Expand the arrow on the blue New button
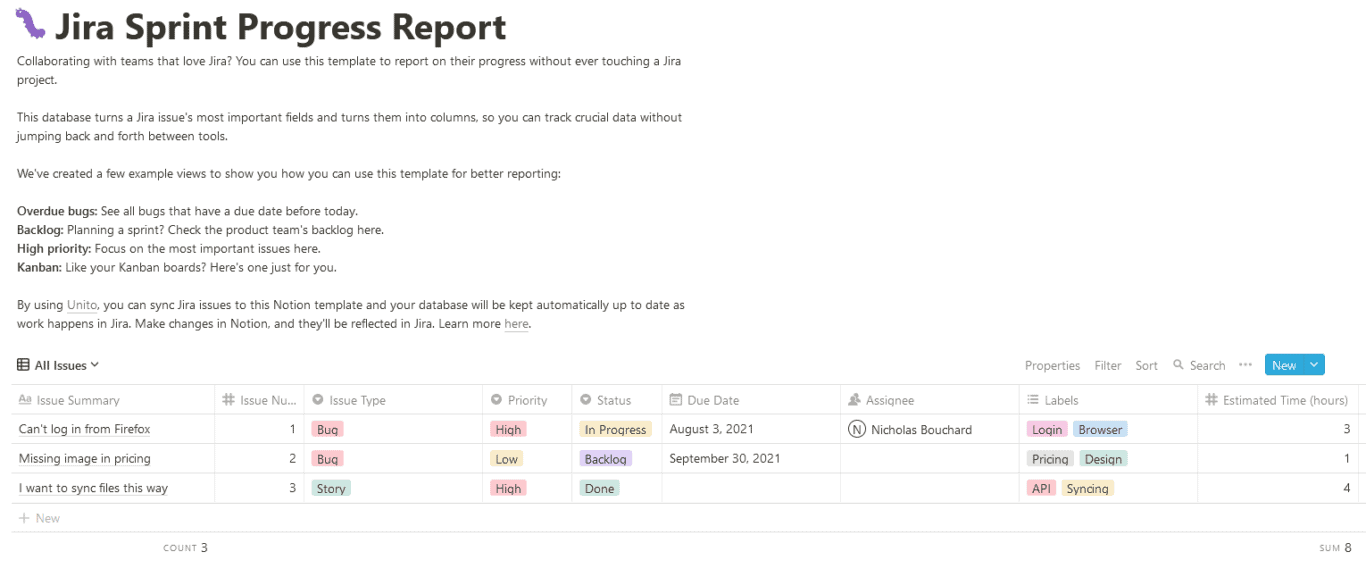The height and width of the screenshot is (577, 1366). coord(1314,365)
